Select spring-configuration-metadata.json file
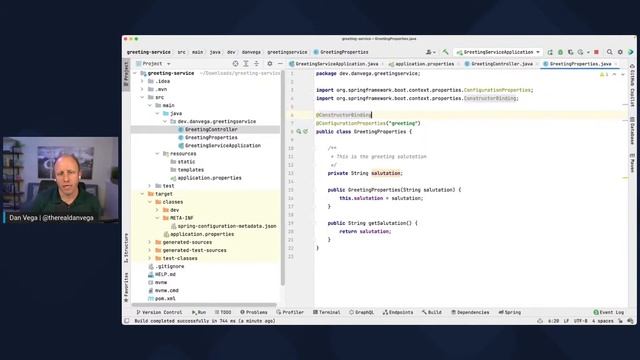 point(224,226)
